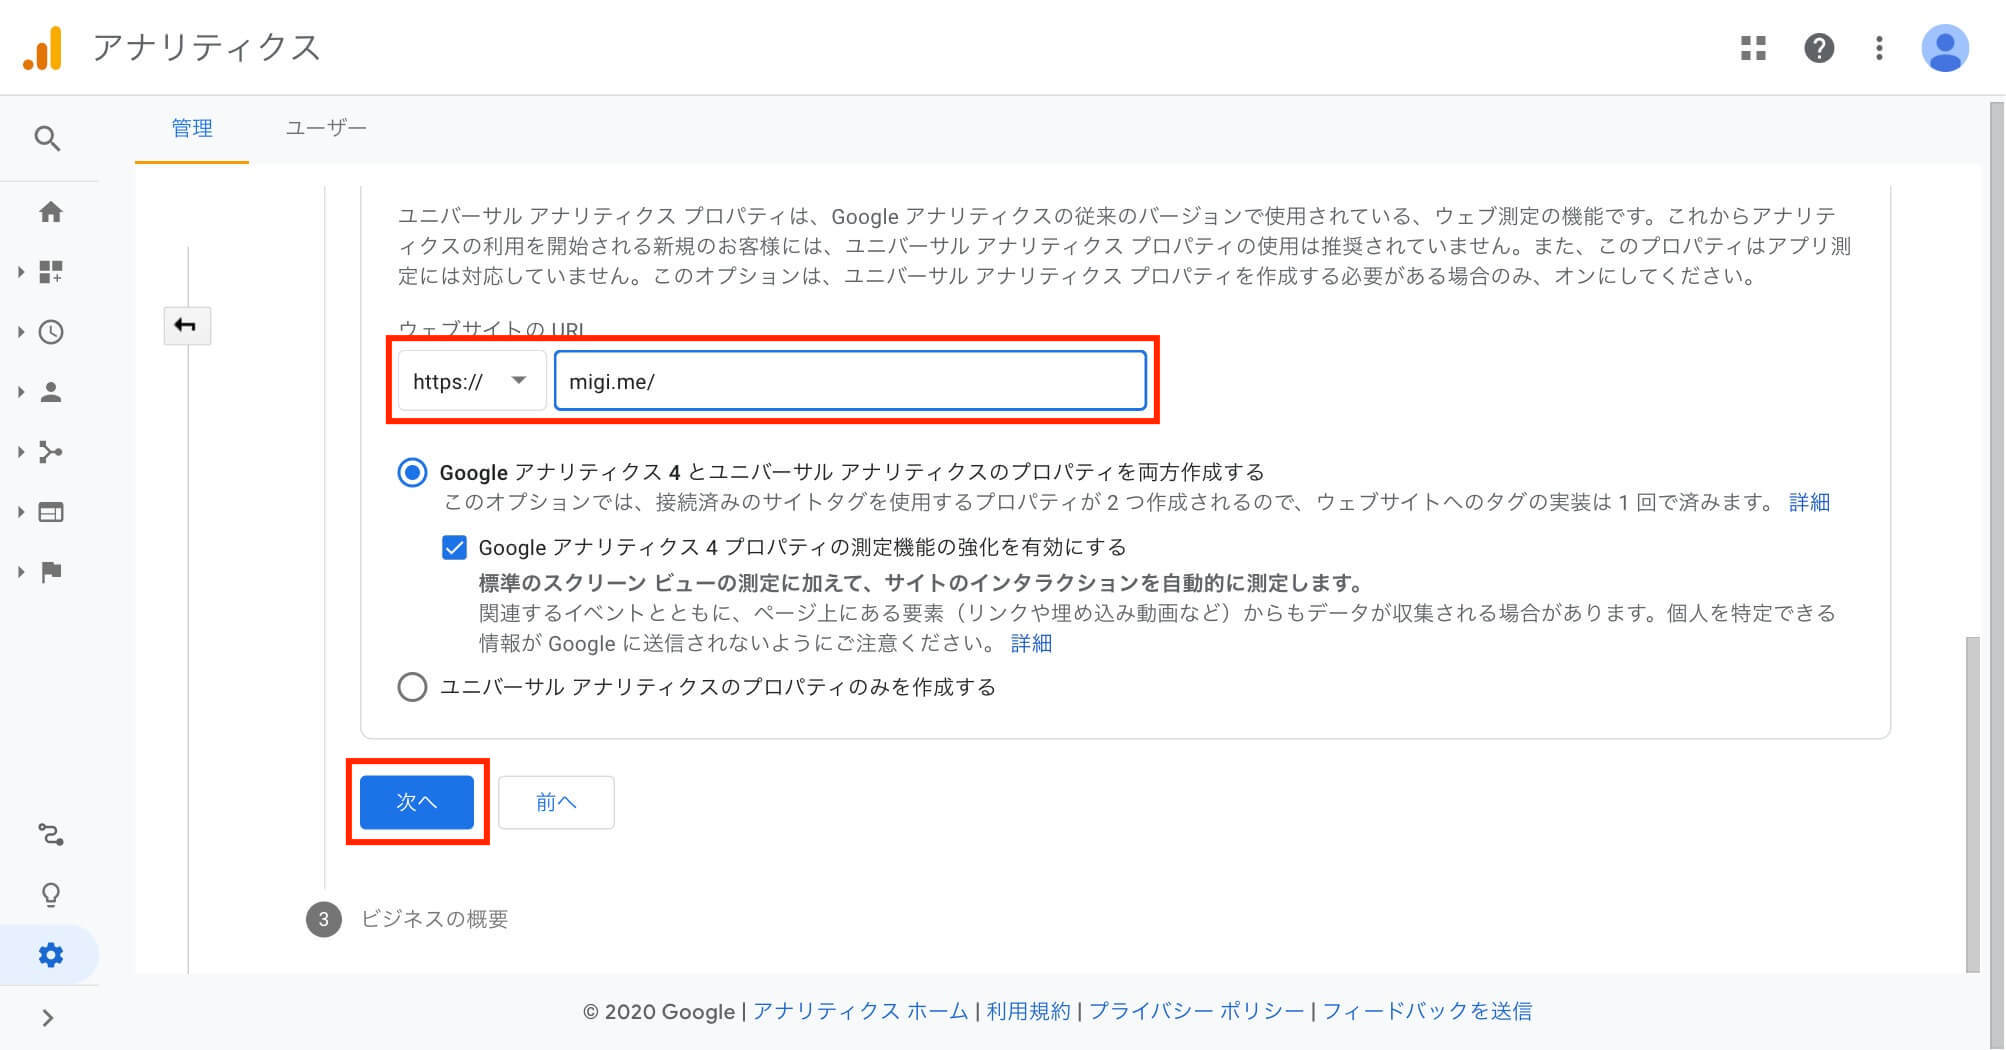This screenshot has width=2006, height=1050.
Task: Open the three-dot more options menu
Action: pos(1879,48)
